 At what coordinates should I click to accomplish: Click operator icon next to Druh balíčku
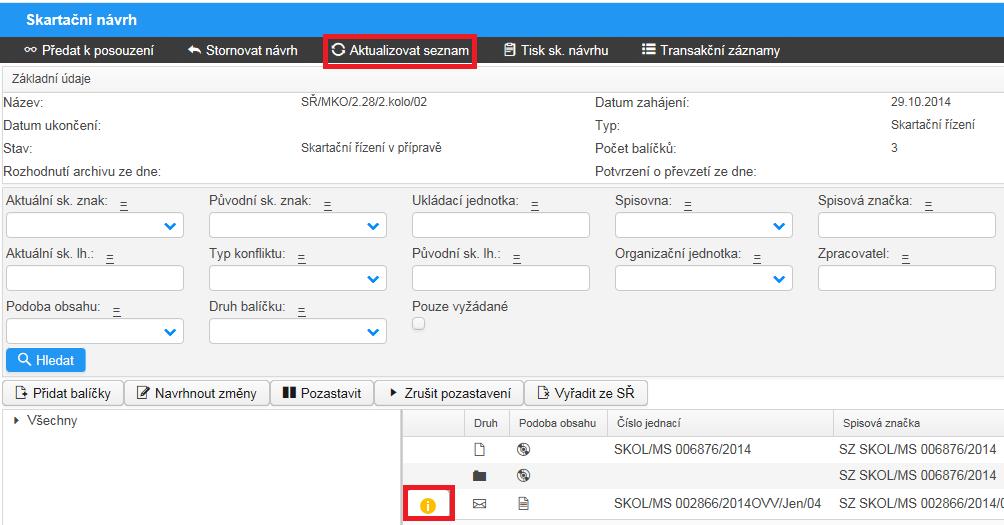point(301,312)
